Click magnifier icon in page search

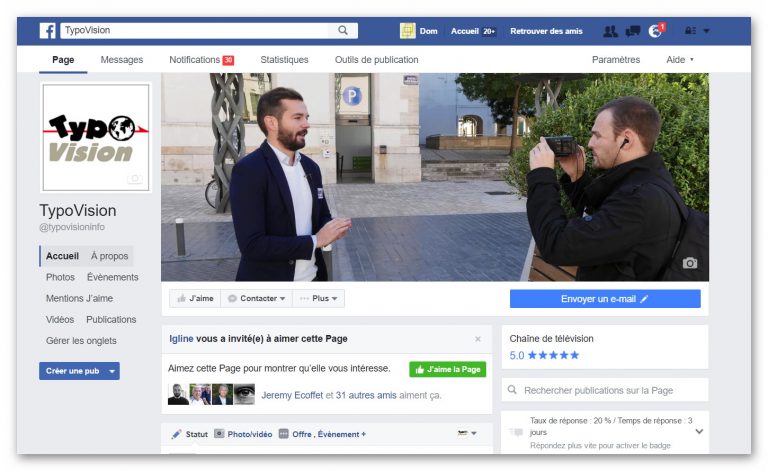(x=512, y=390)
